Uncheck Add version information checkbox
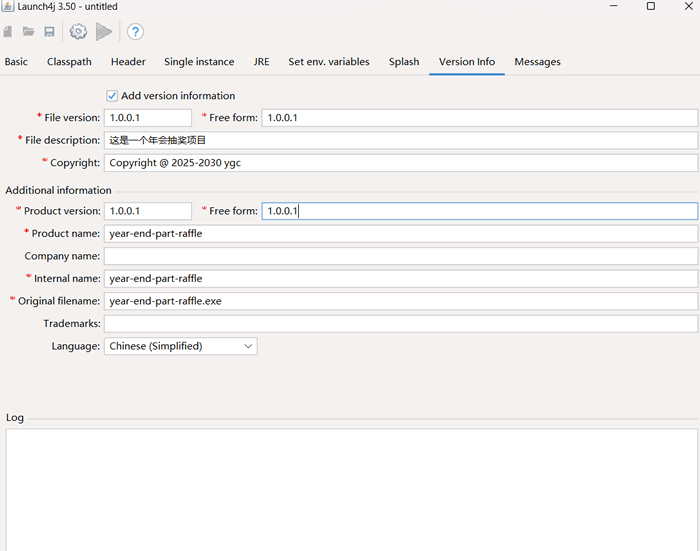The width and height of the screenshot is (700, 551). [112, 96]
